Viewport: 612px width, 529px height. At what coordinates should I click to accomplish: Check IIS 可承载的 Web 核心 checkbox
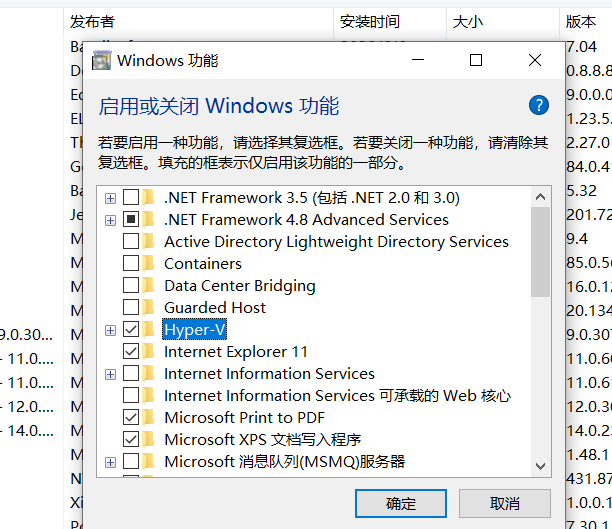131,395
